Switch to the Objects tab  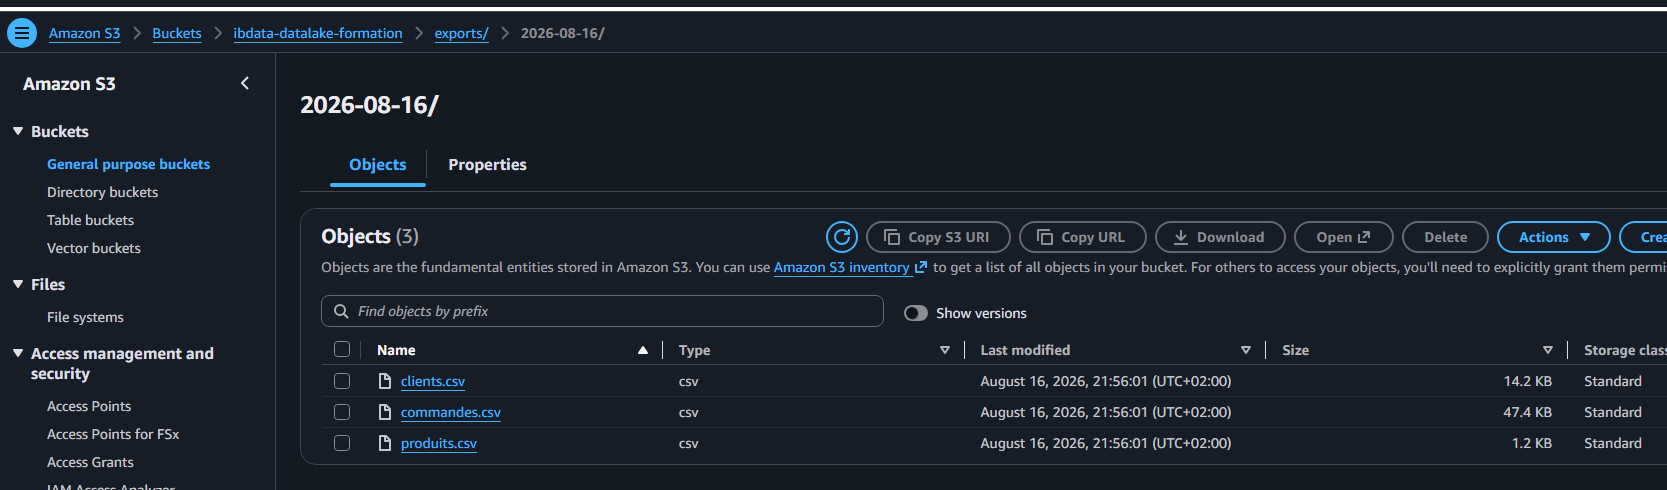pyautogui.click(x=378, y=165)
